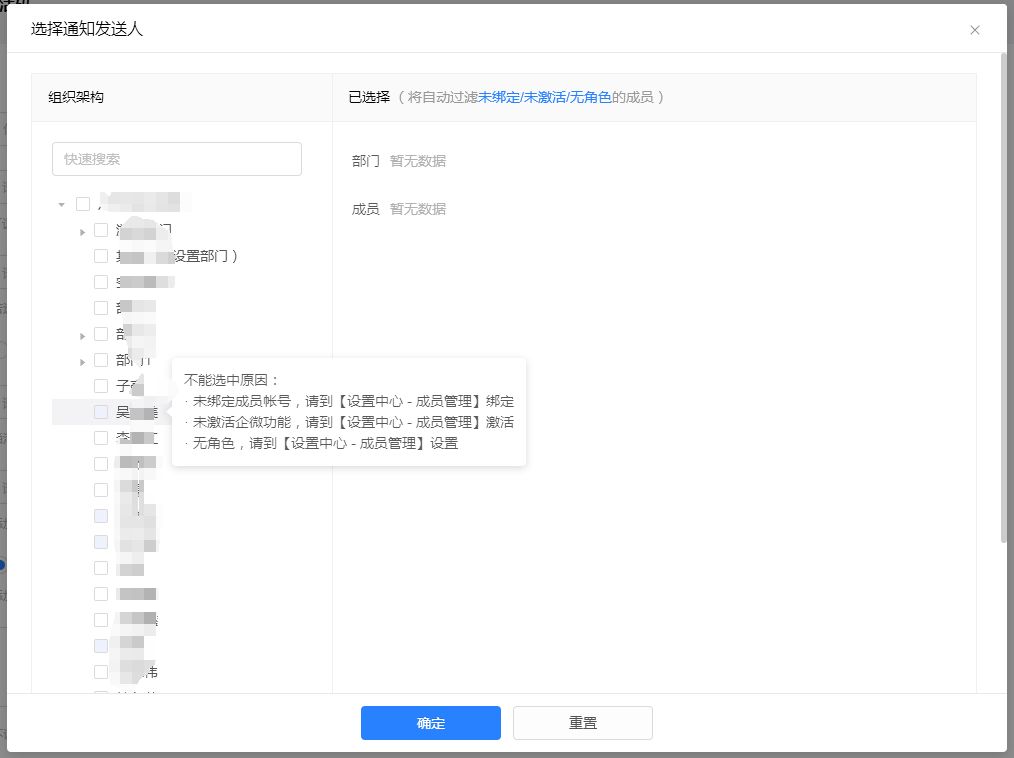Select the checkbox for member starting with 李
This screenshot has width=1014, height=758.
(x=101, y=438)
